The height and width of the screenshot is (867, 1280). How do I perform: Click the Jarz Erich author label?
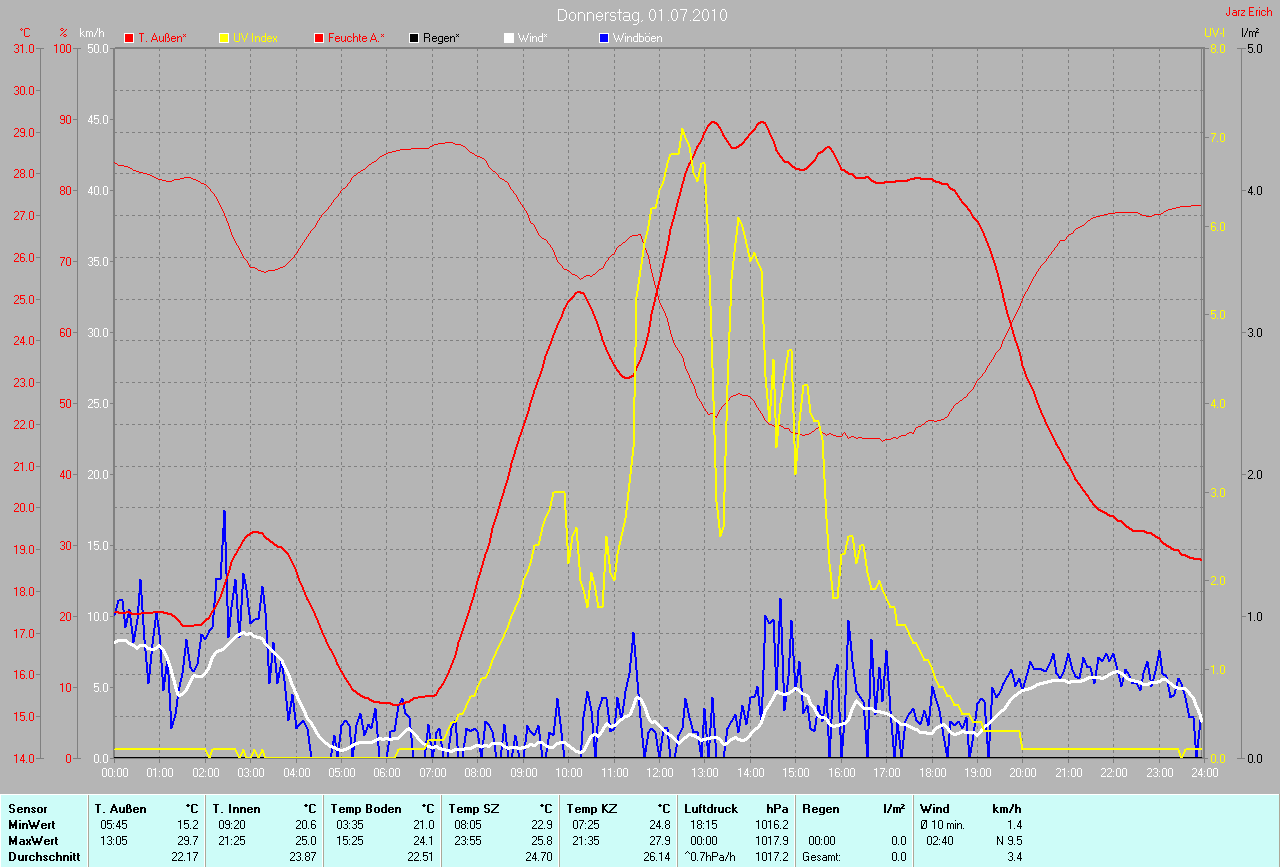point(1249,12)
